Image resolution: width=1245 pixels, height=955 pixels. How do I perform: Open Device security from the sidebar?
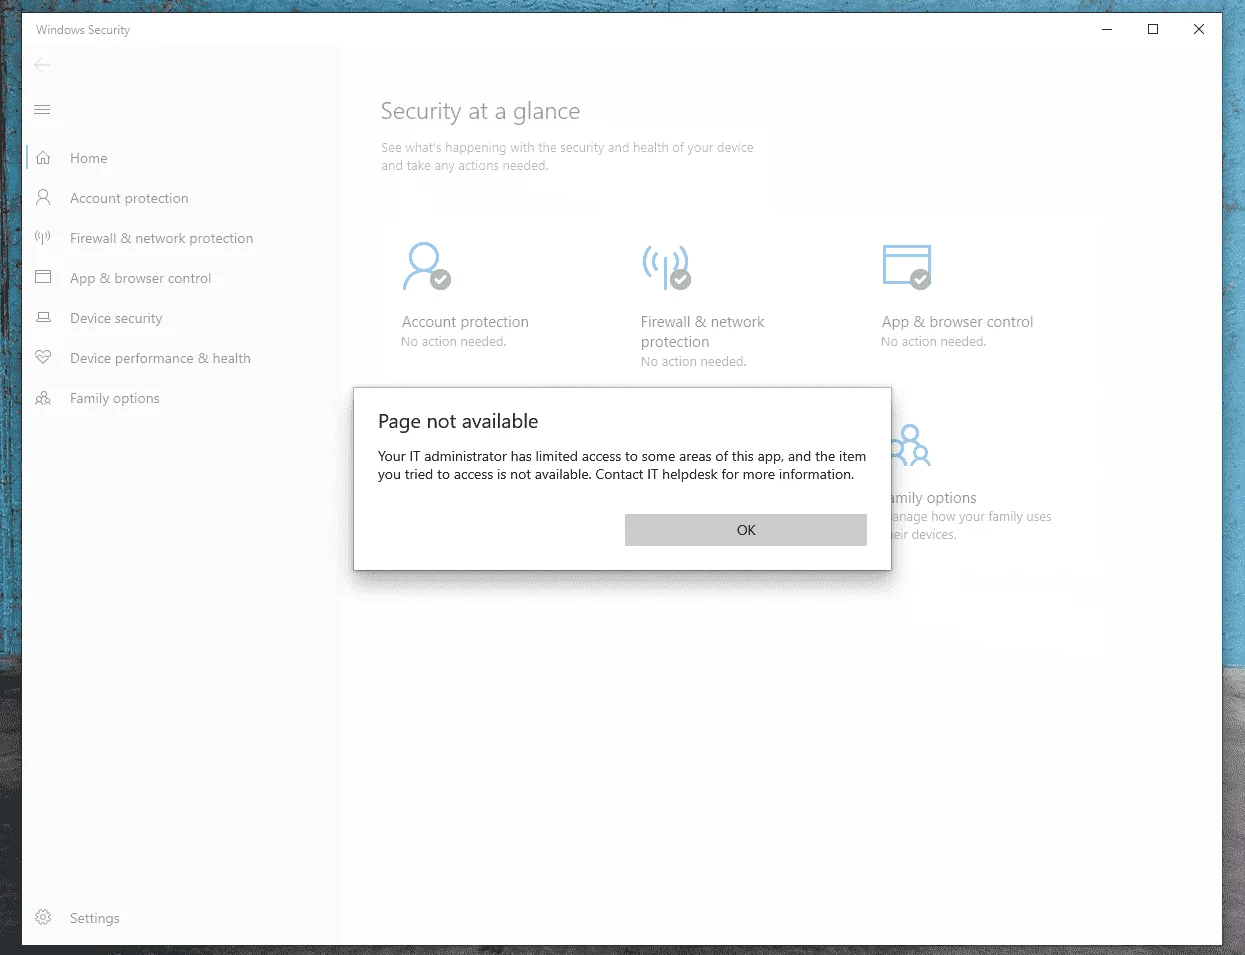[116, 318]
